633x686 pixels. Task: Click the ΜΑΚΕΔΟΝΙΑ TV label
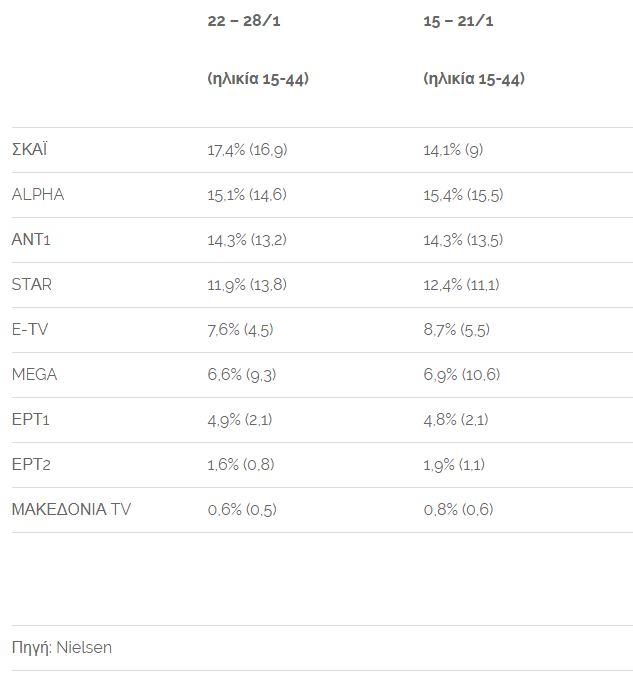click(71, 510)
